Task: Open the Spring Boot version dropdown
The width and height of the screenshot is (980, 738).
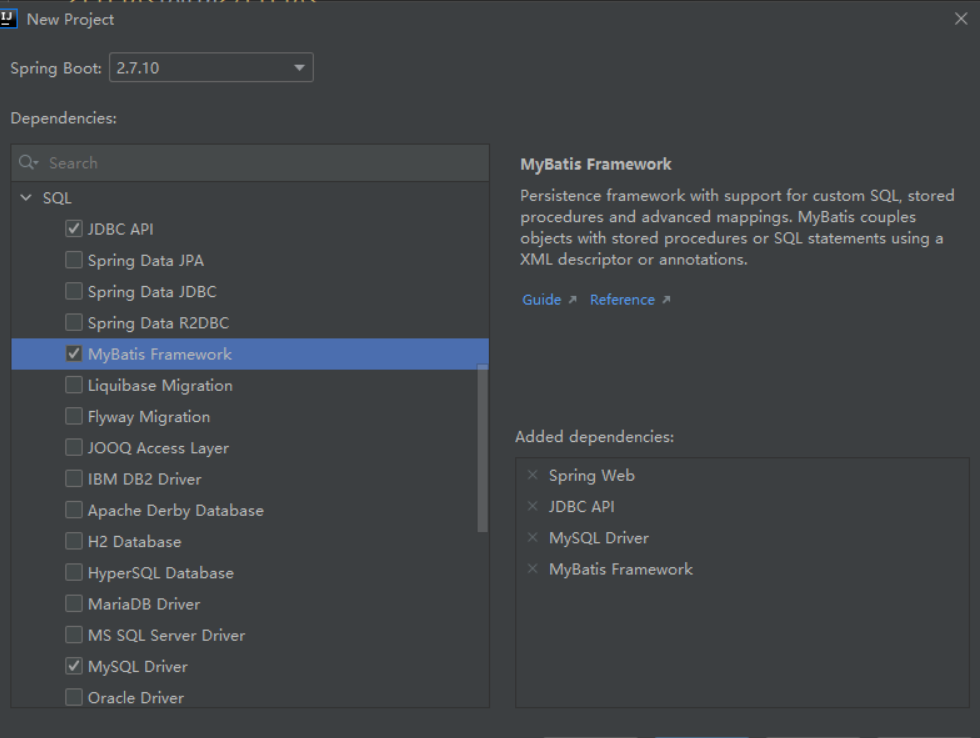Action: pos(299,68)
